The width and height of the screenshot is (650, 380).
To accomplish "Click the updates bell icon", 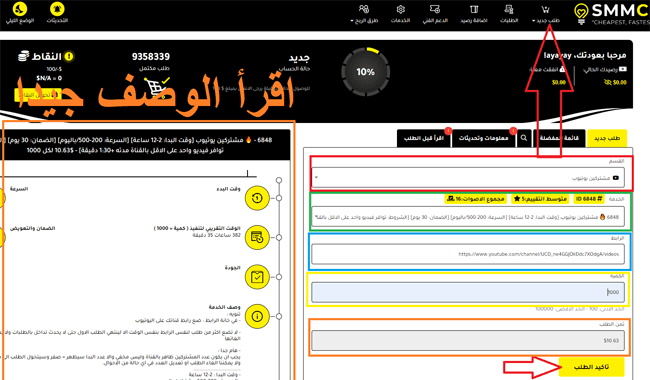I will (57, 9).
